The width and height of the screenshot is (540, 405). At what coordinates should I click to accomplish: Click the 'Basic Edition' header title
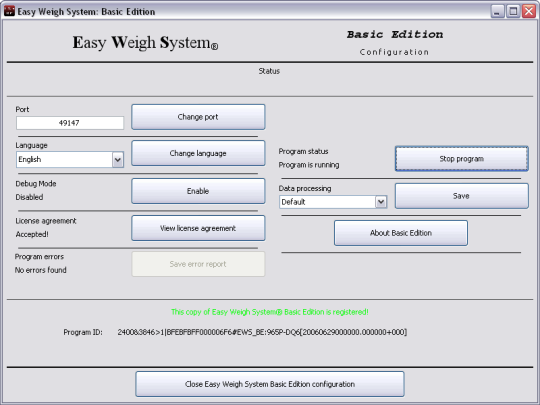tap(395, 34)
